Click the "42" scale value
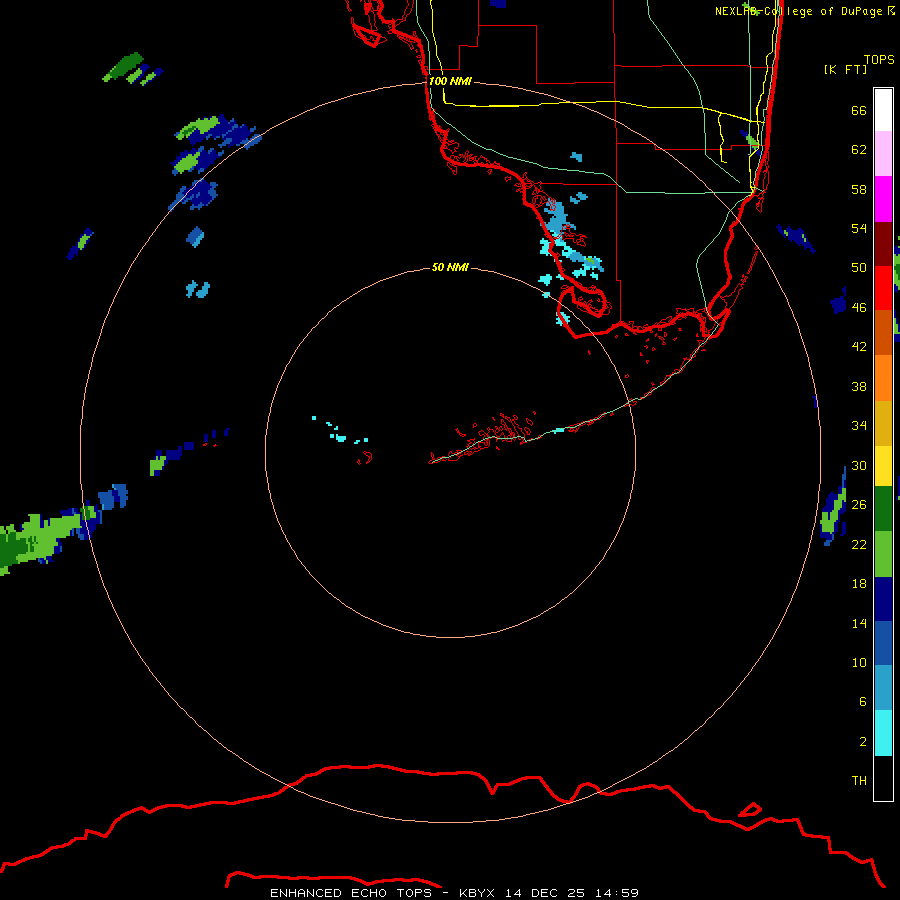This screenshot has height=900, width=900. tap(859, 346)
